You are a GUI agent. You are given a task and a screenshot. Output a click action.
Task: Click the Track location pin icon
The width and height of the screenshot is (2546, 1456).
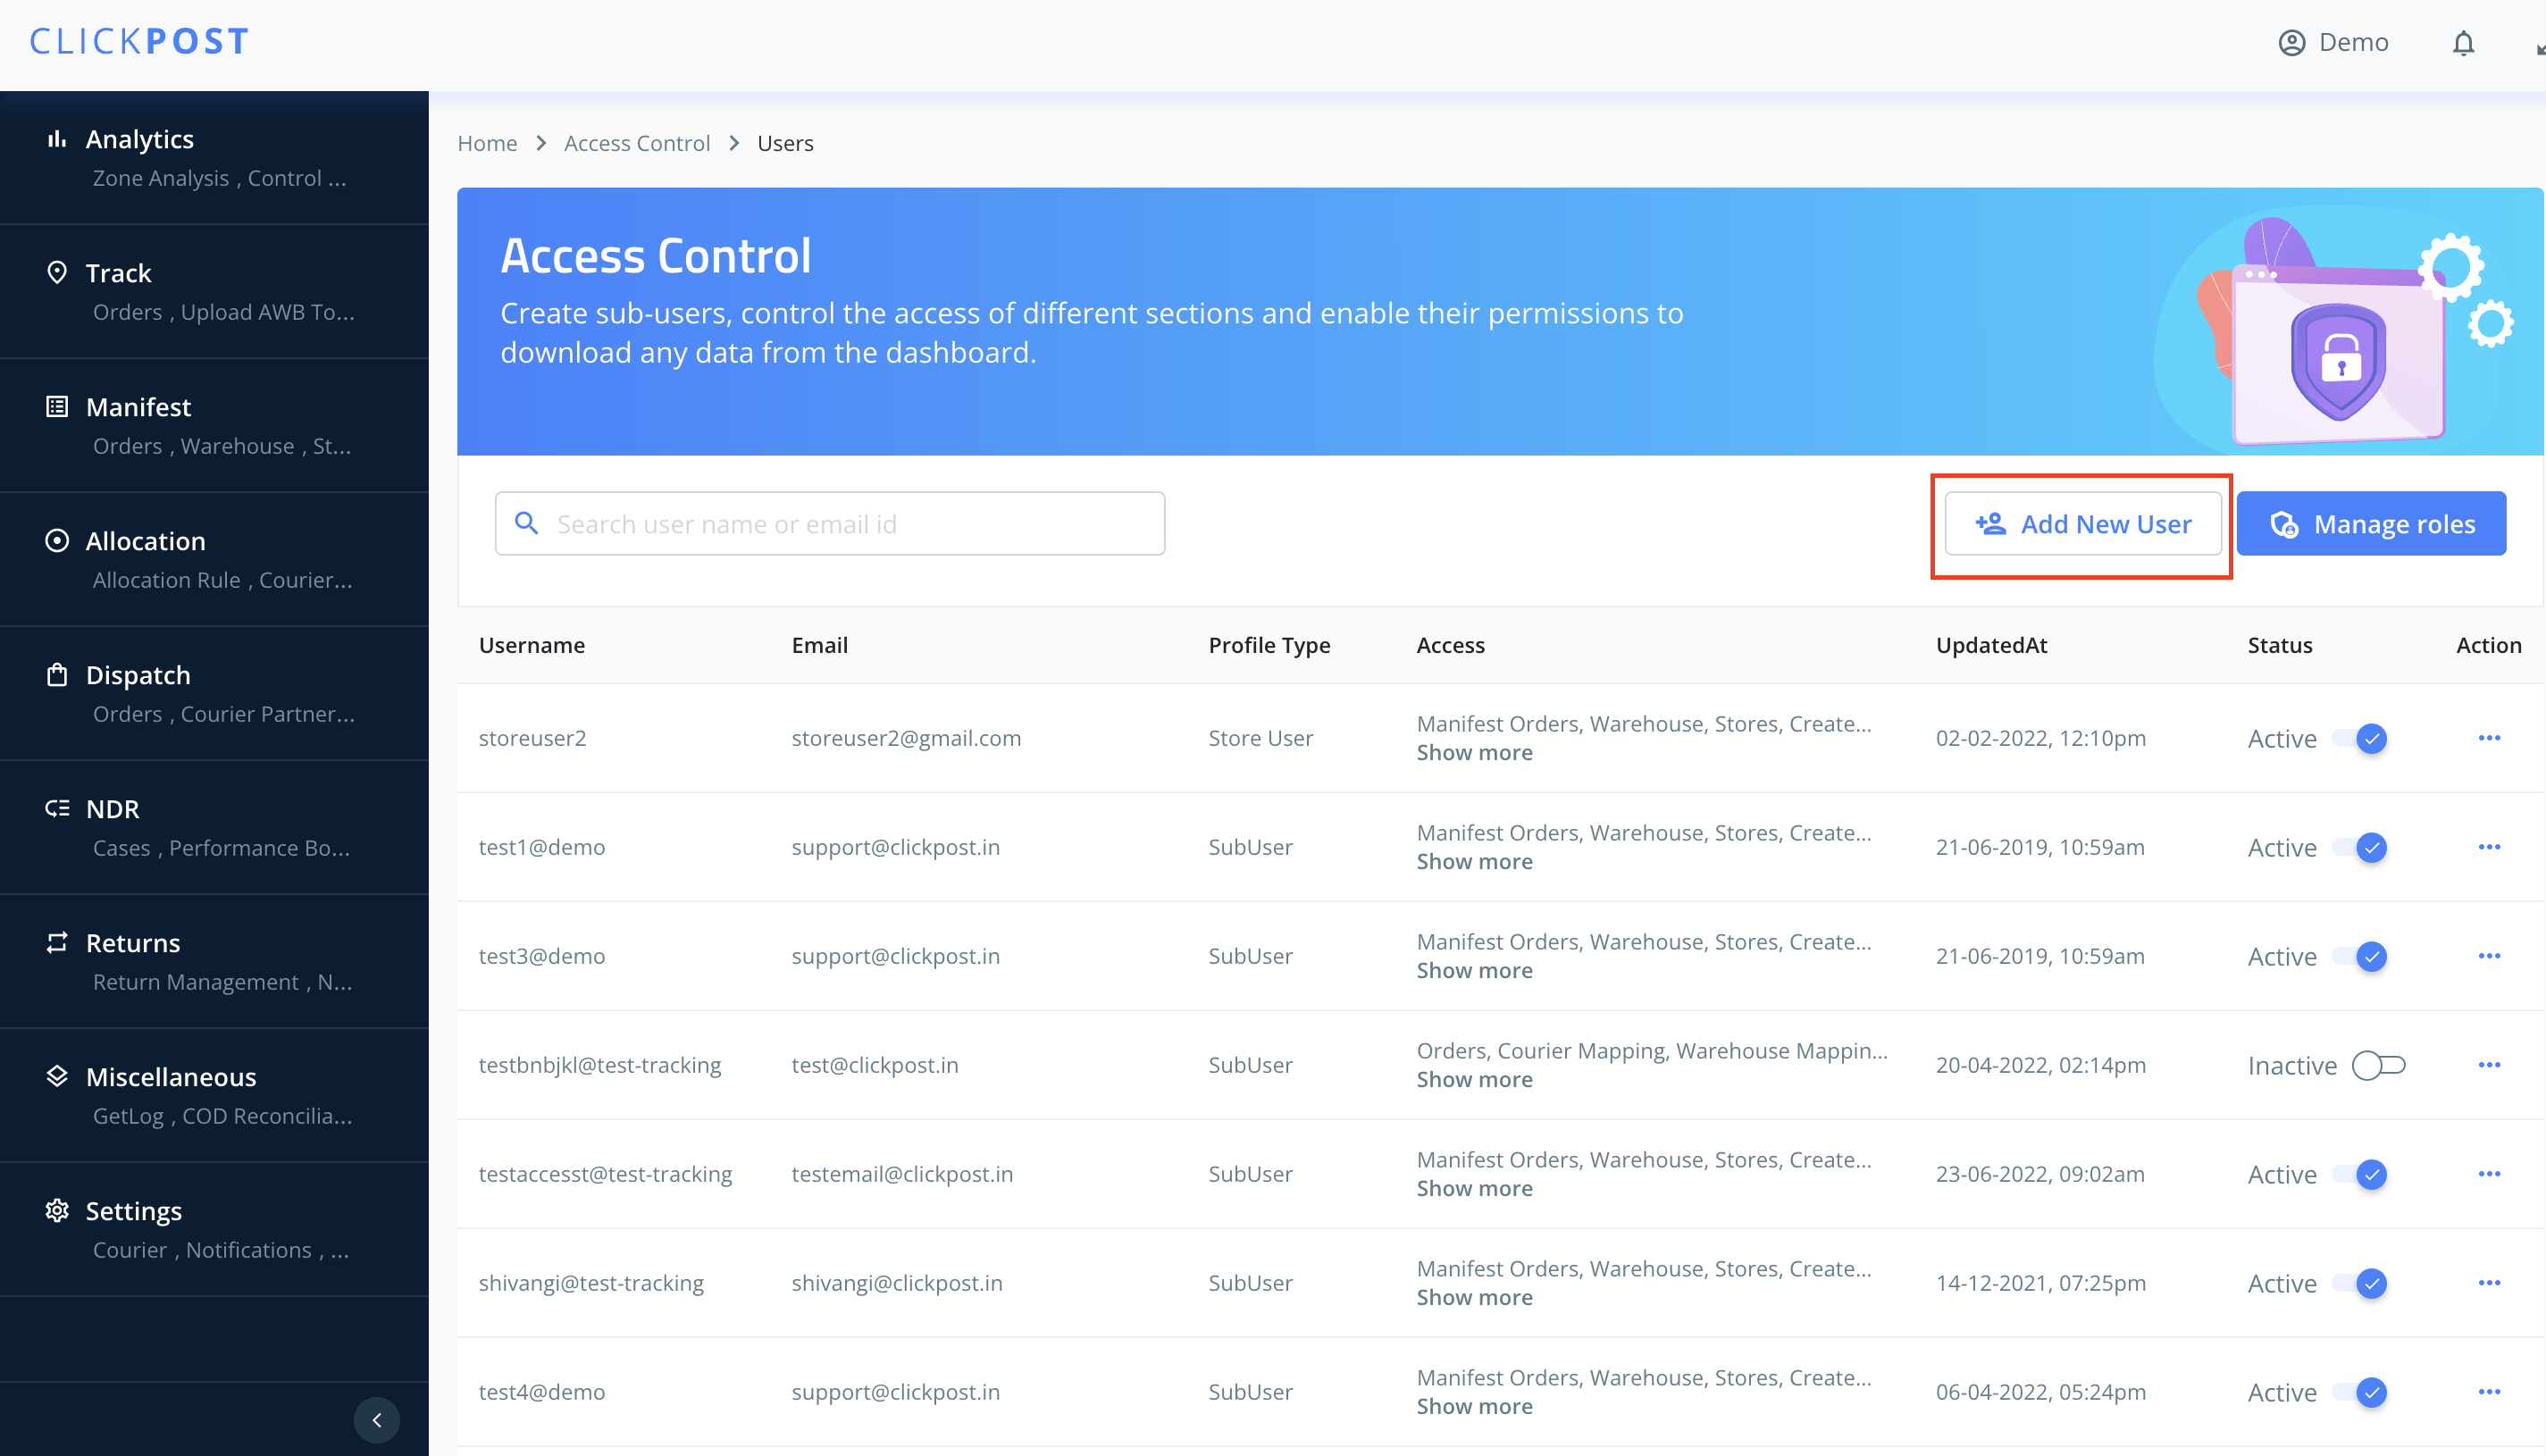click(57, 273)
